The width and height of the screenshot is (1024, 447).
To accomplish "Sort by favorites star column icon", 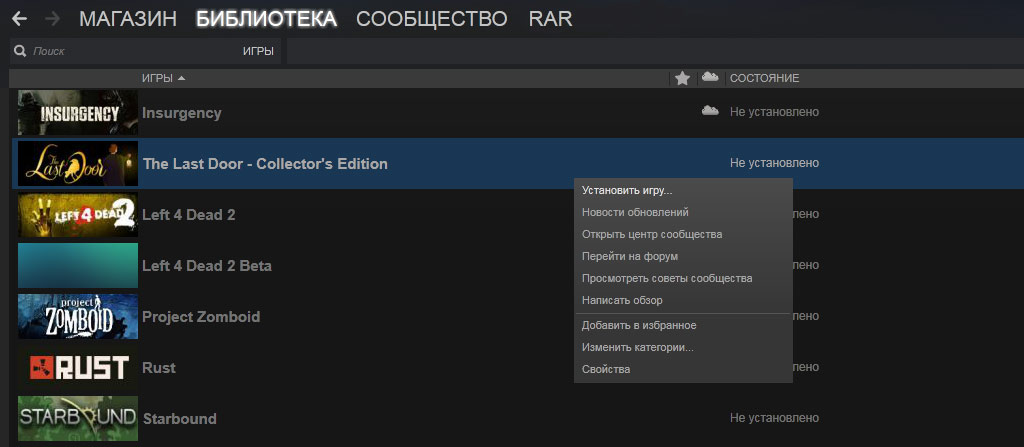I will [682, 78].
